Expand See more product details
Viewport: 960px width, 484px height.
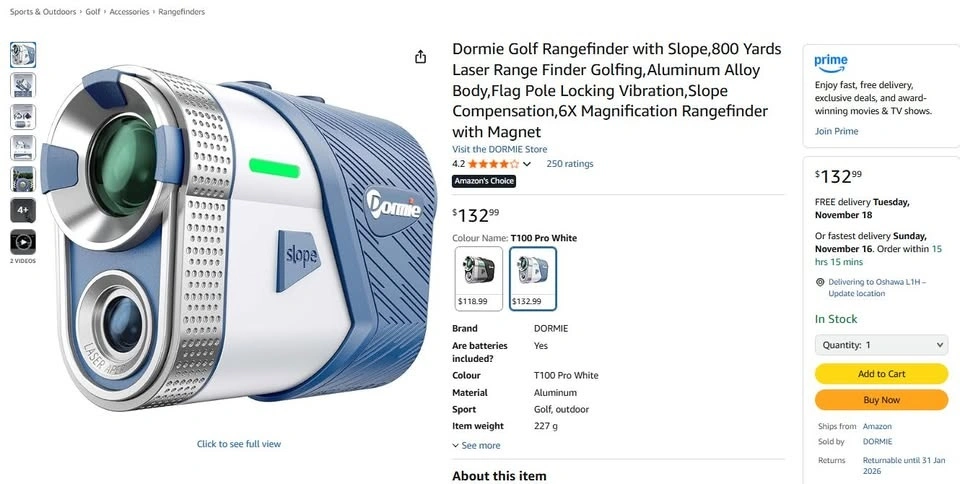point(476,445)
